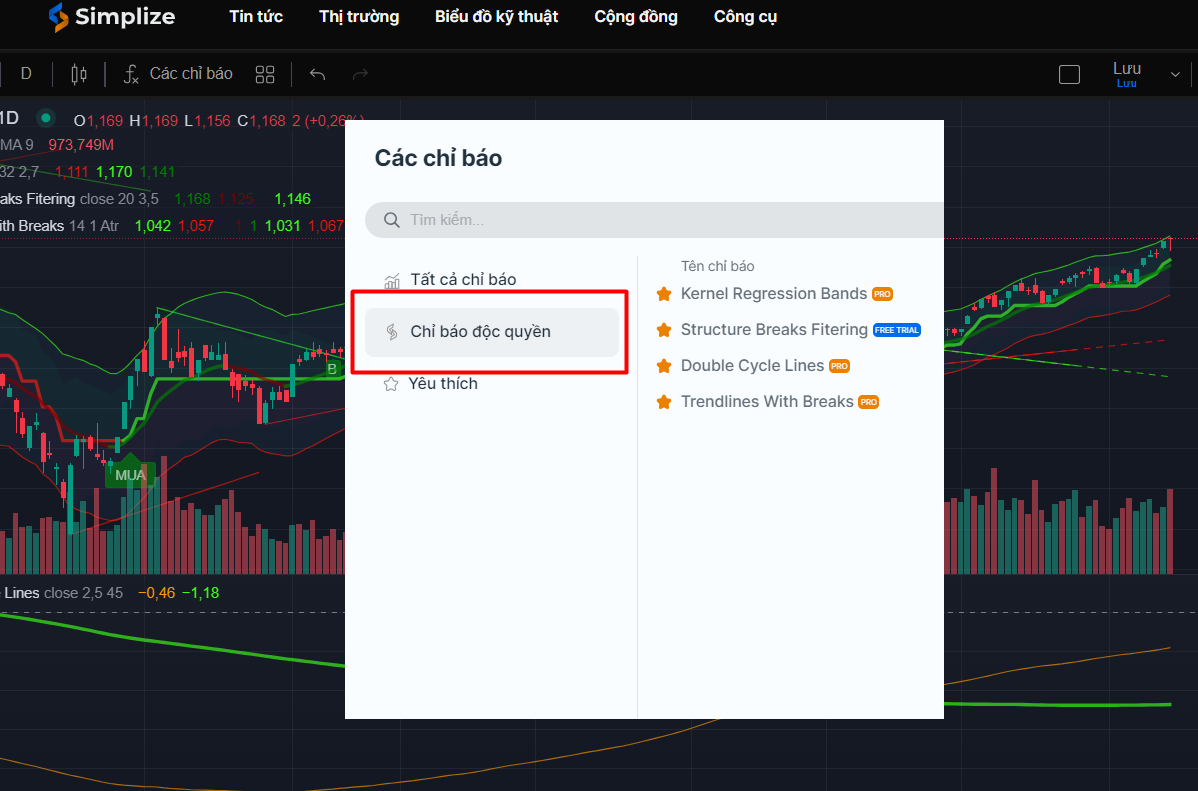Click the green MUA buy signal marker
The height and width of the screenshot is (791, 1198).
coord(130,474)
